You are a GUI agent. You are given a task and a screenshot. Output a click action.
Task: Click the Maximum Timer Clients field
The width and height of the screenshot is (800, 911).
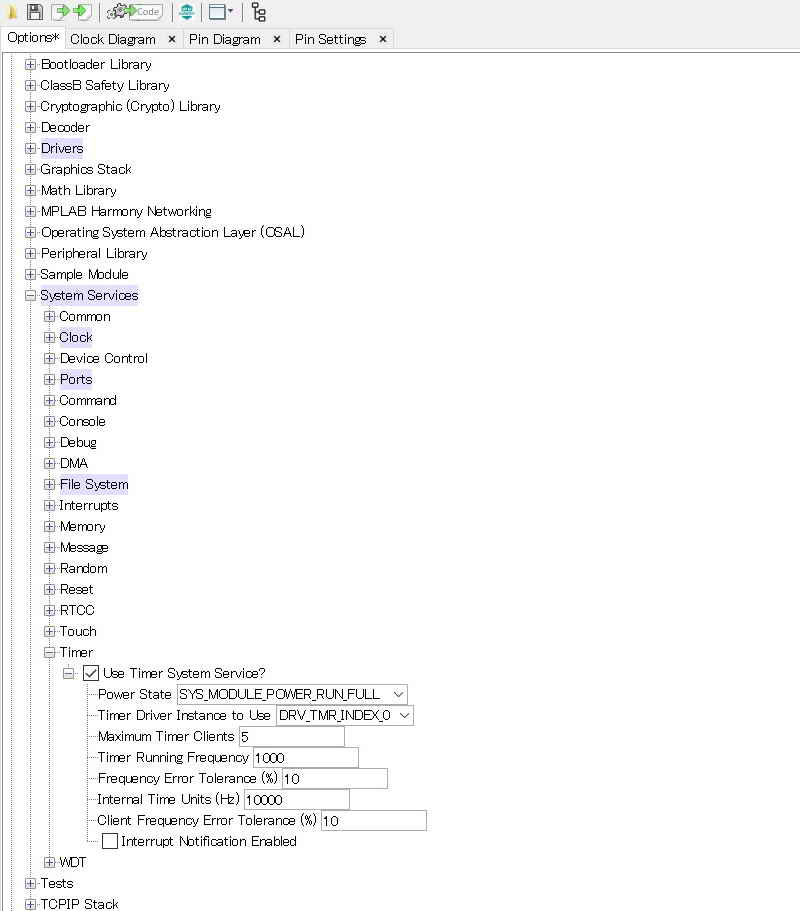292,737
